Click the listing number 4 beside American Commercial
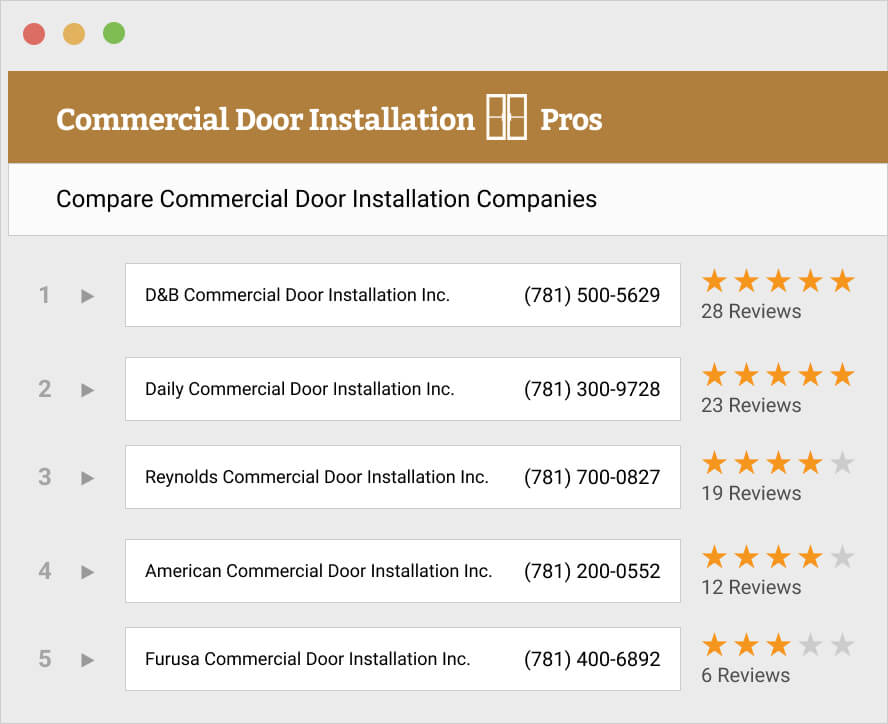 [44, 571]
